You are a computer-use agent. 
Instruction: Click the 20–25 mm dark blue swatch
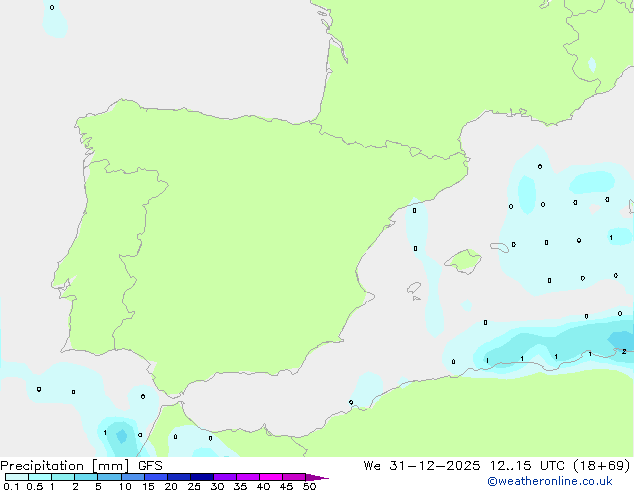179,477
